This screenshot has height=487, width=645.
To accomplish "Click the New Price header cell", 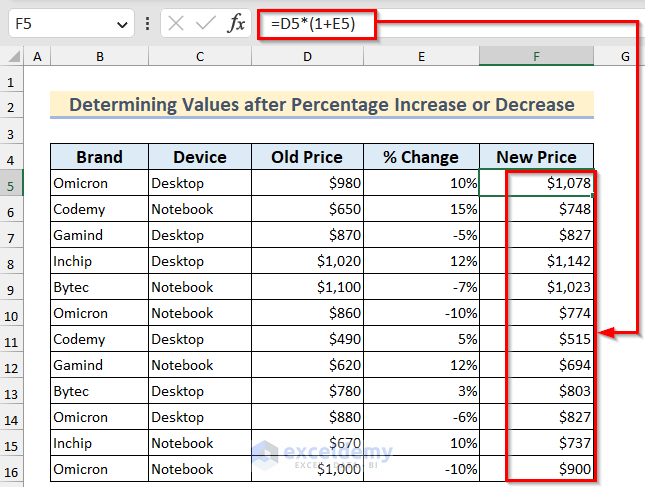I will pyautogui.click(x=536, y=157).
